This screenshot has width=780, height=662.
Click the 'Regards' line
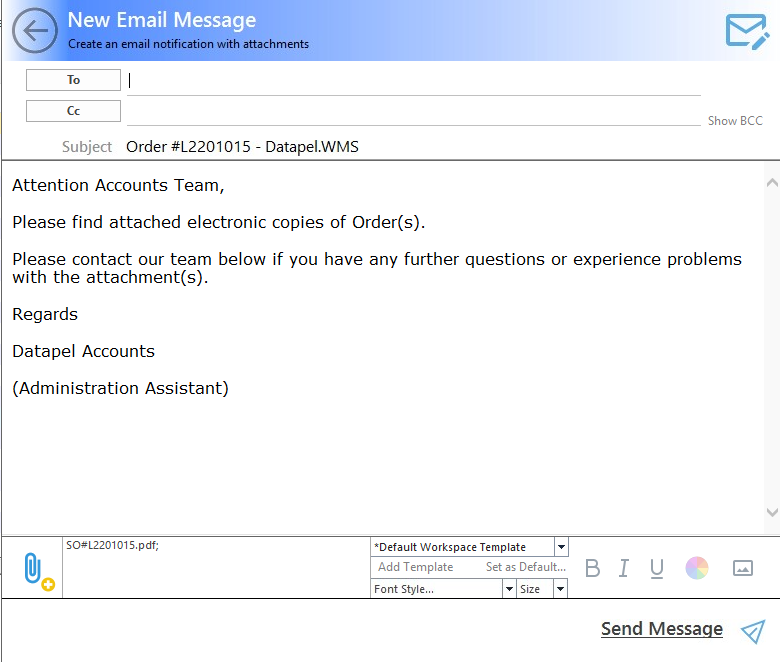[45, 315]
